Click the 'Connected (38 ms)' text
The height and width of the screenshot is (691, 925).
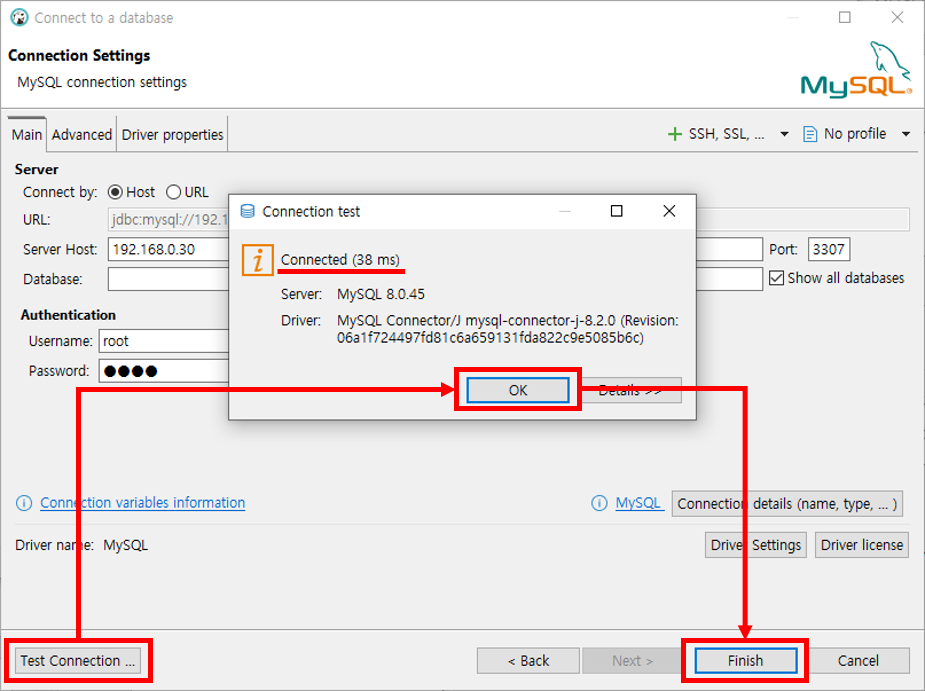[340, 260]
